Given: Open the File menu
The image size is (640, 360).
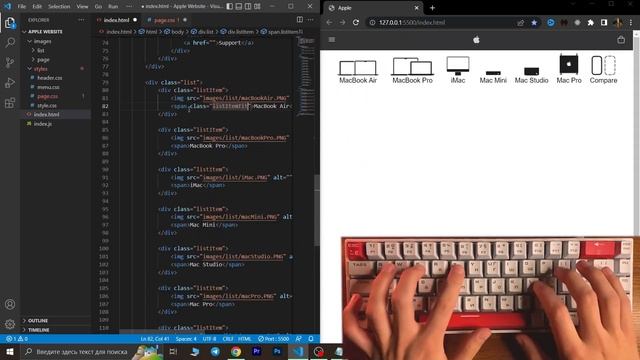Looking at the screenshot, I should point(22,7).
